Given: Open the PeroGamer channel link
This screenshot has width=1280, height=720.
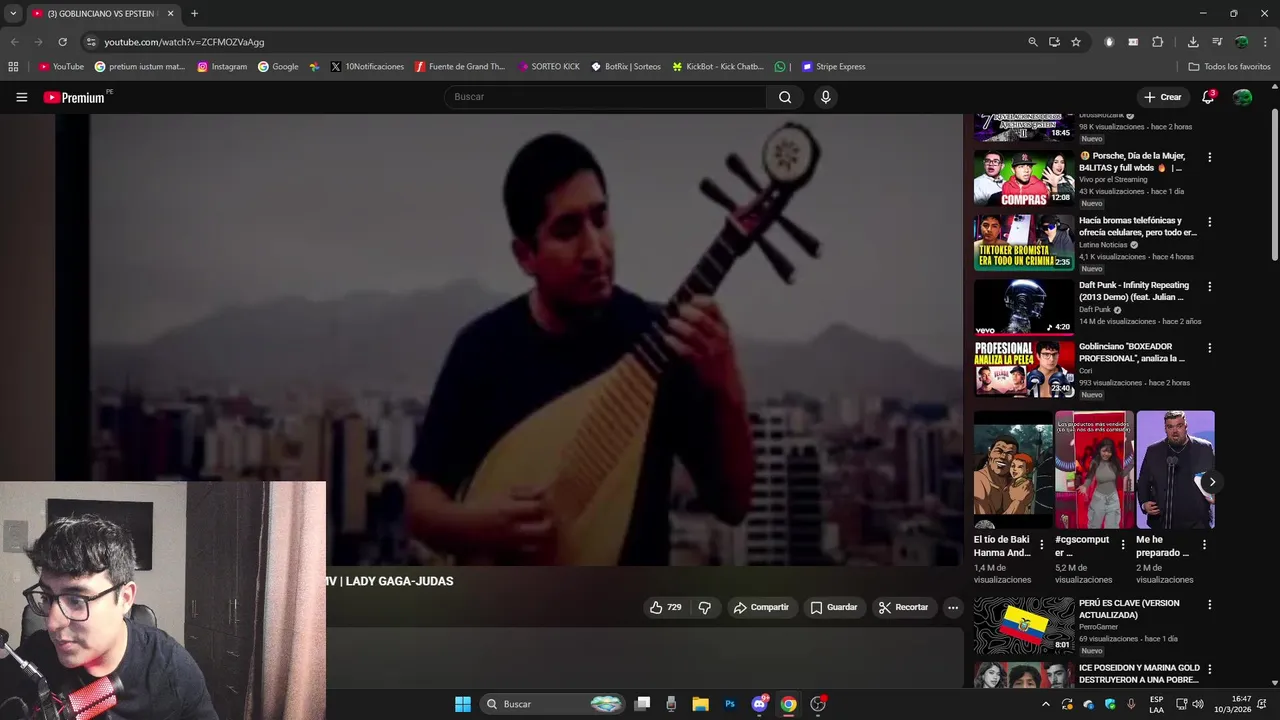Looking at the screenshot, I should [1100, 627].
